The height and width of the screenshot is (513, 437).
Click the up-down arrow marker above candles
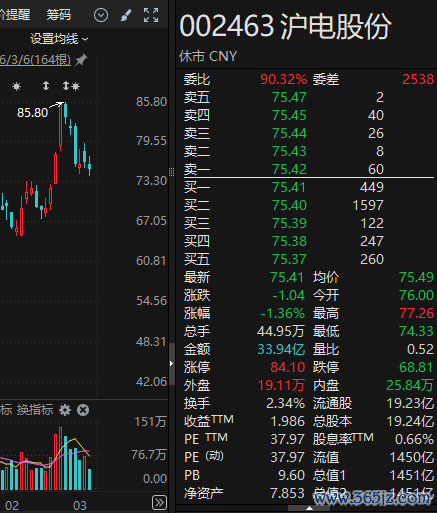coord(46,86)
